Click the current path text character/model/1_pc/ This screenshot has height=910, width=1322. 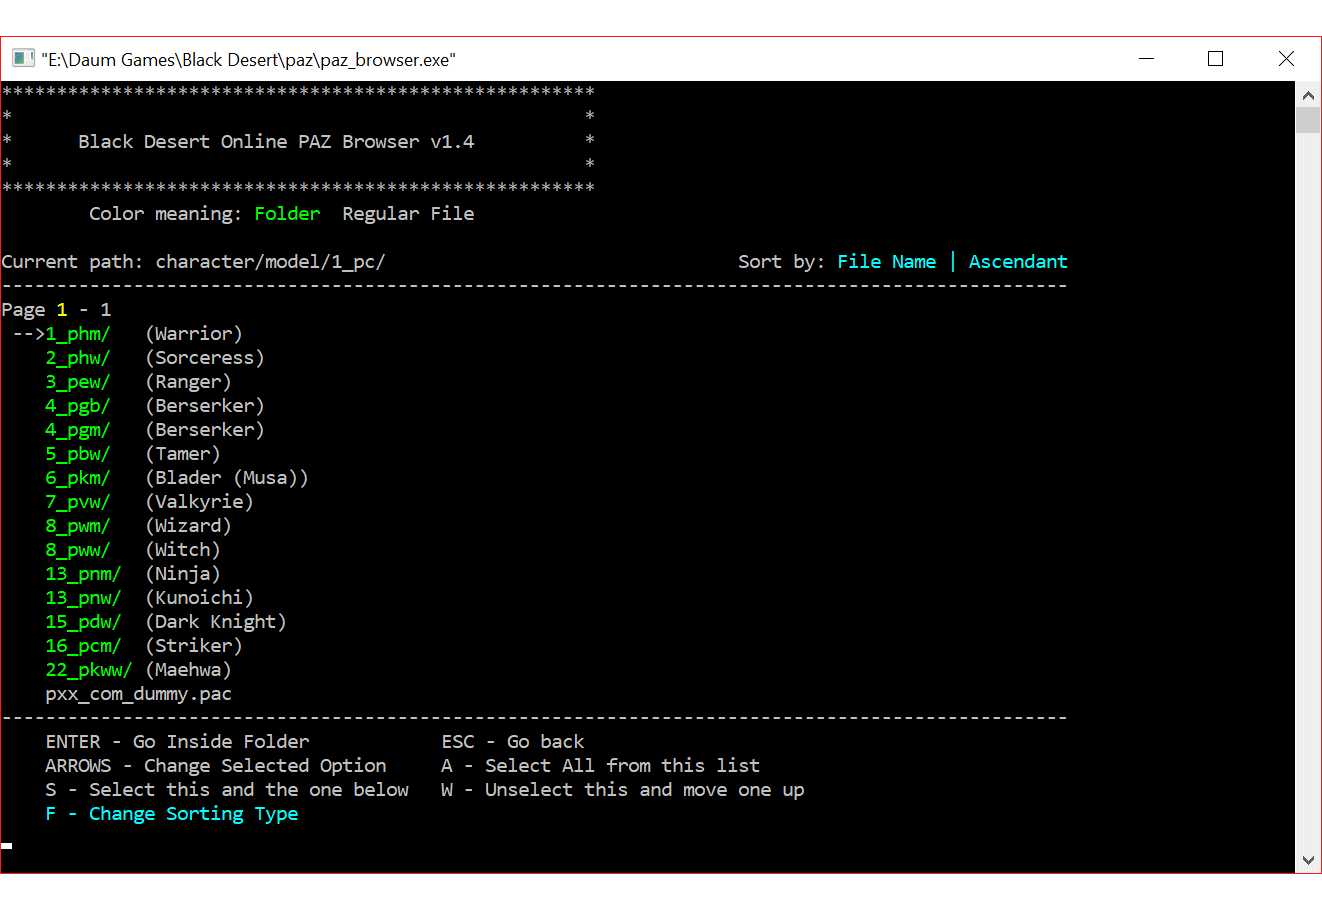point(270,262)
